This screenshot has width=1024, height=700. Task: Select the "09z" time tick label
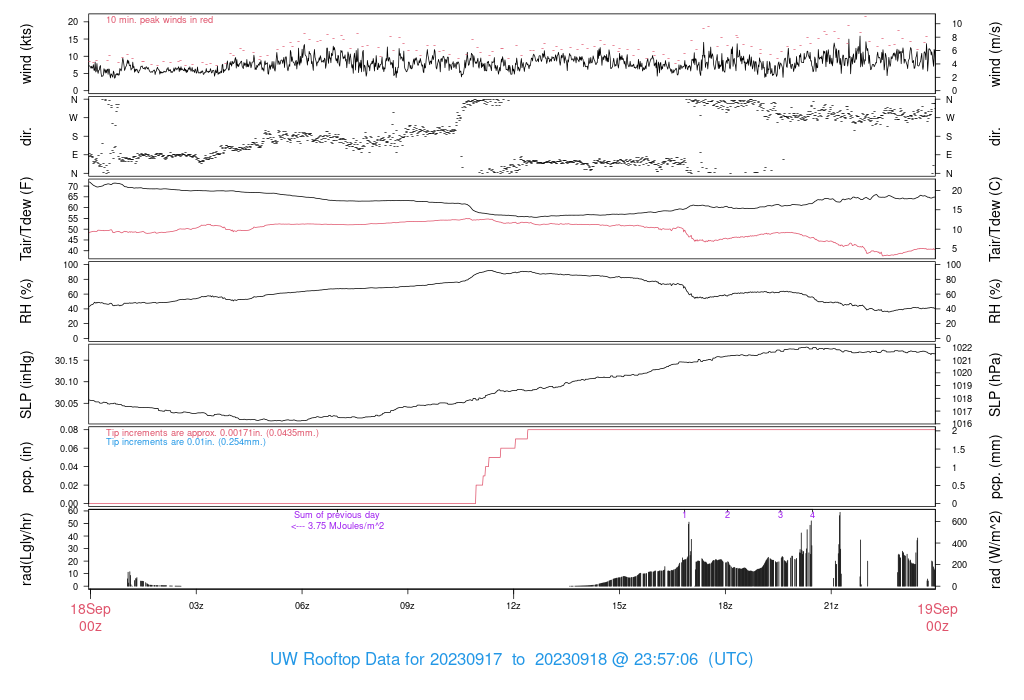coord(408,606)
